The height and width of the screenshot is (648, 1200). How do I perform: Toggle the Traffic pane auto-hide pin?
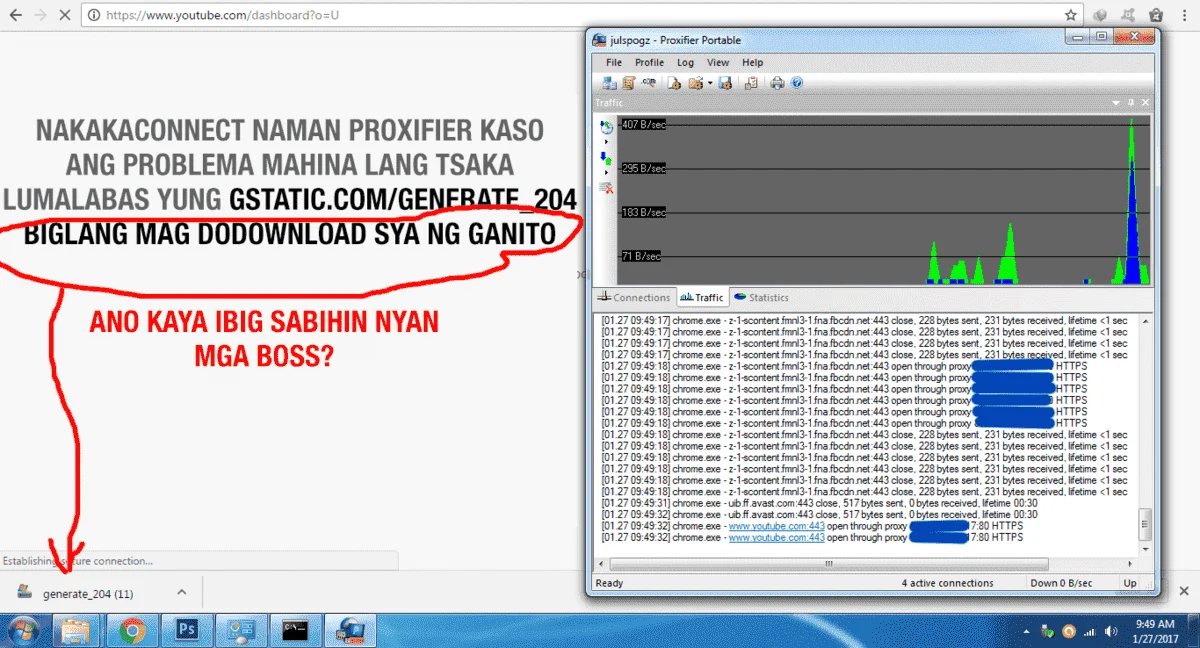1131,103
